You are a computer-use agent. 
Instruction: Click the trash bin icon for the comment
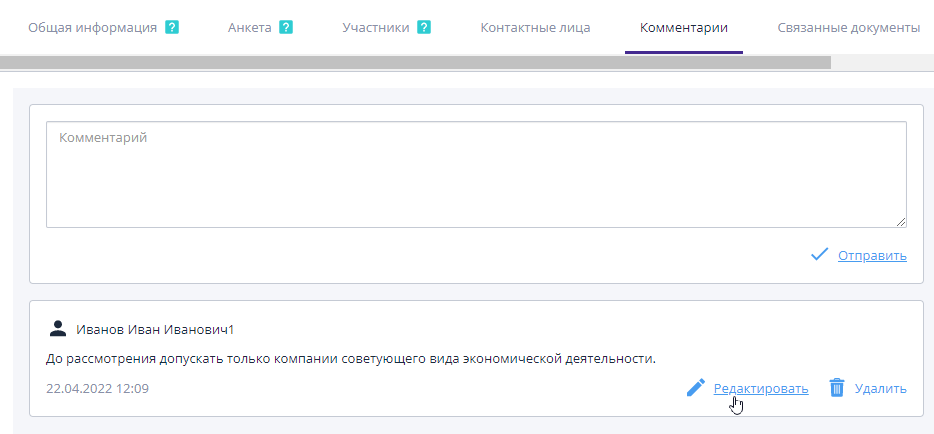pyautogui.click(x=837, y=388)
